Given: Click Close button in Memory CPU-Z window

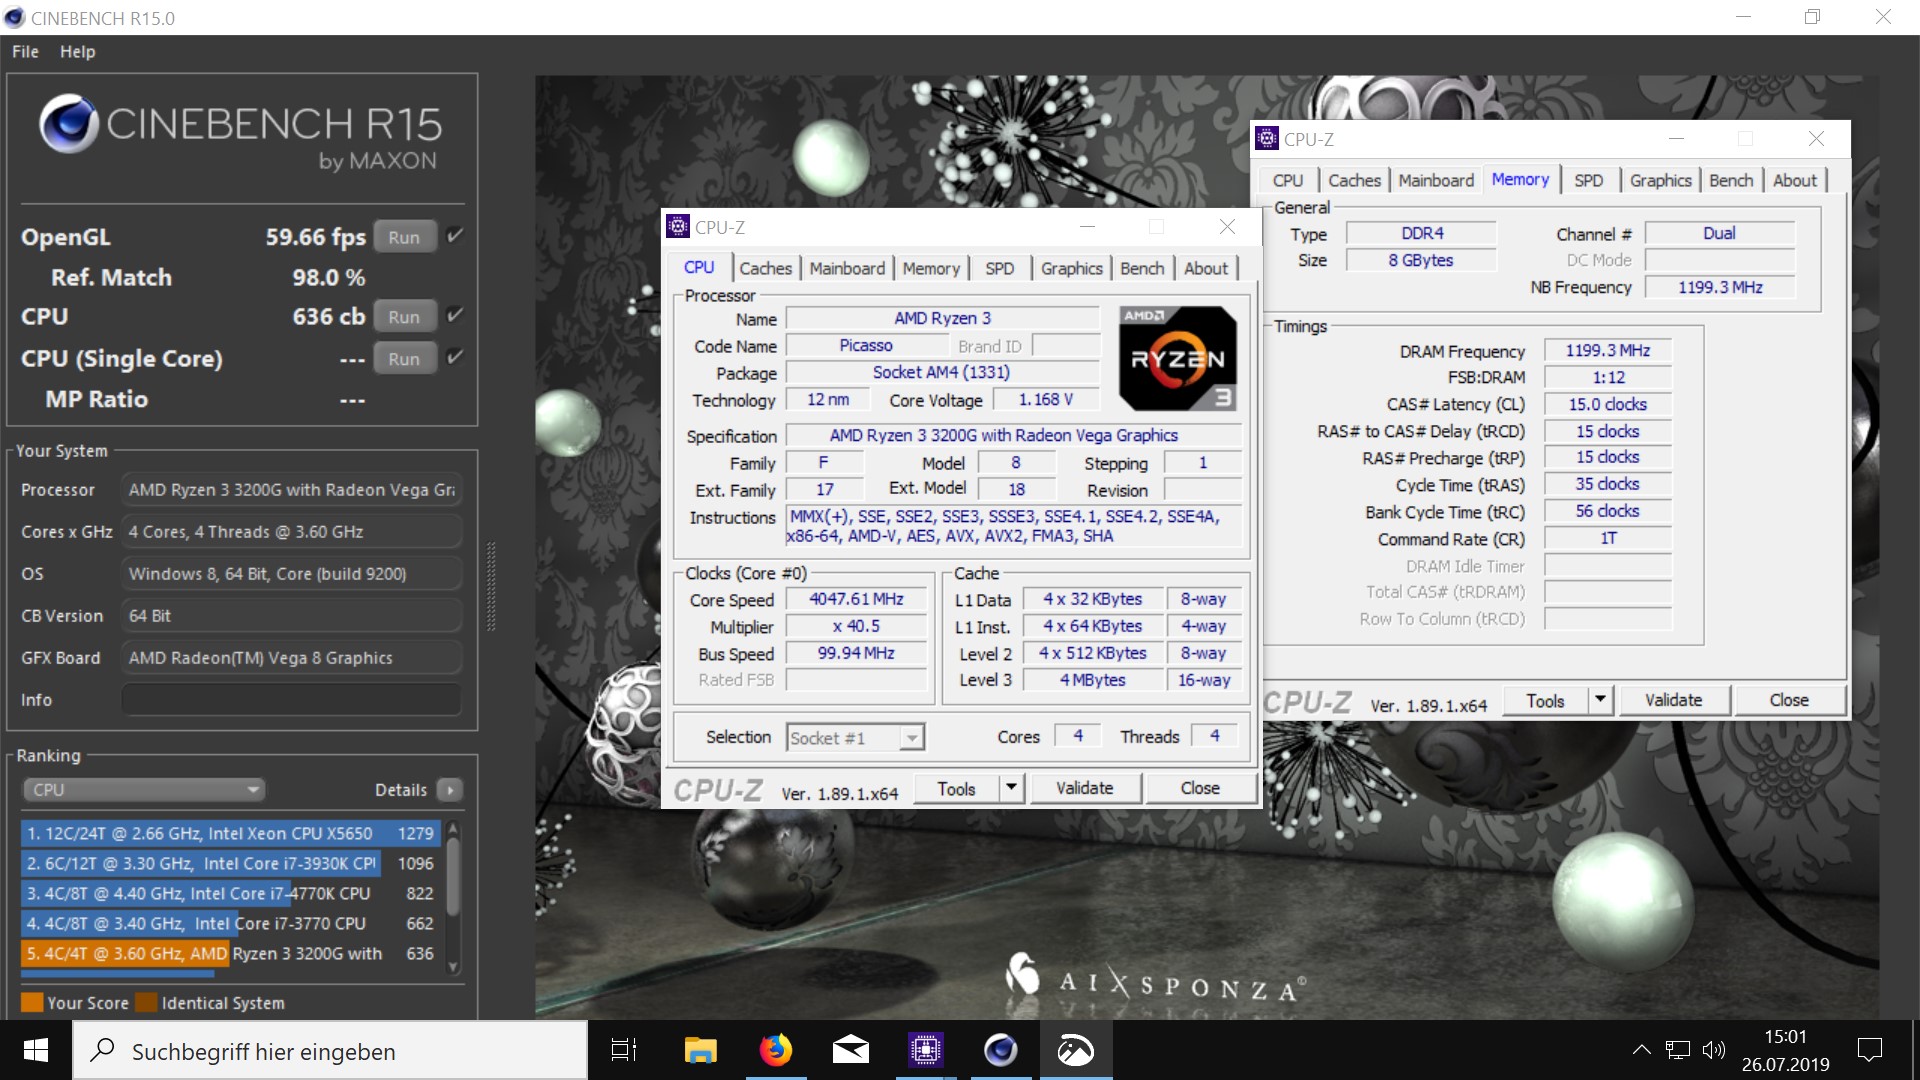Looking at the screenshot, I should 1789,701.
